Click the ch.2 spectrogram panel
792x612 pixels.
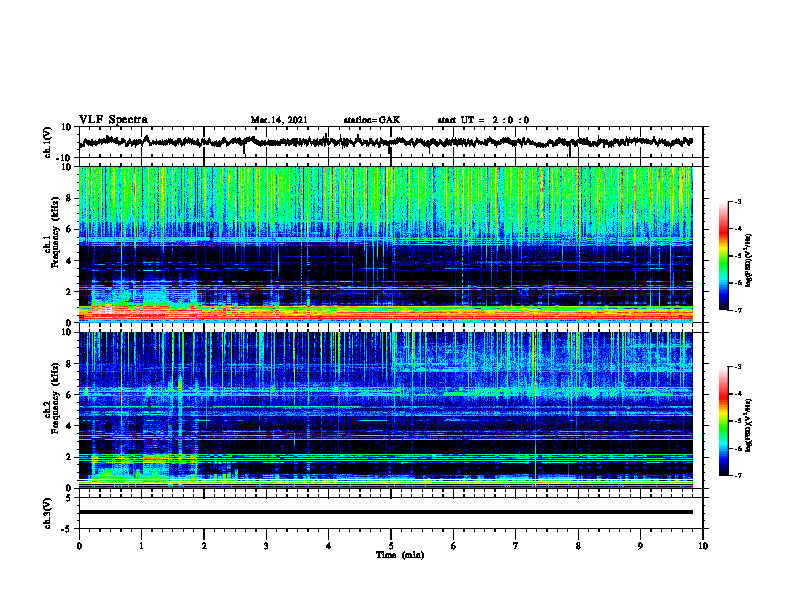coord(385,410)
